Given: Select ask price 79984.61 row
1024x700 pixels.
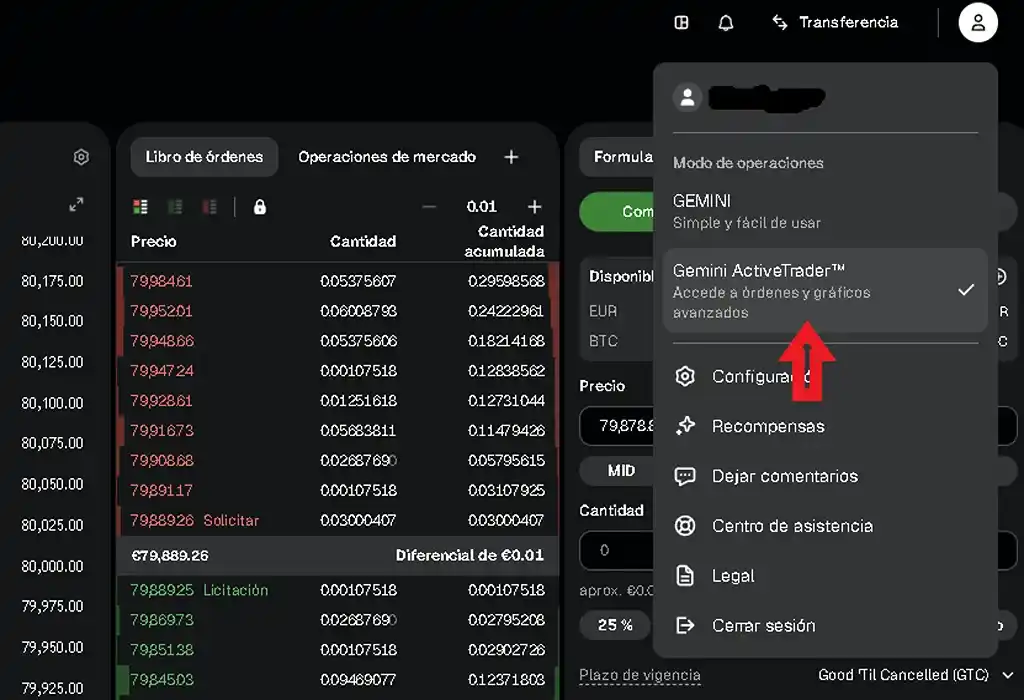Looking at the screenshot, I should (x=338, y=281).
